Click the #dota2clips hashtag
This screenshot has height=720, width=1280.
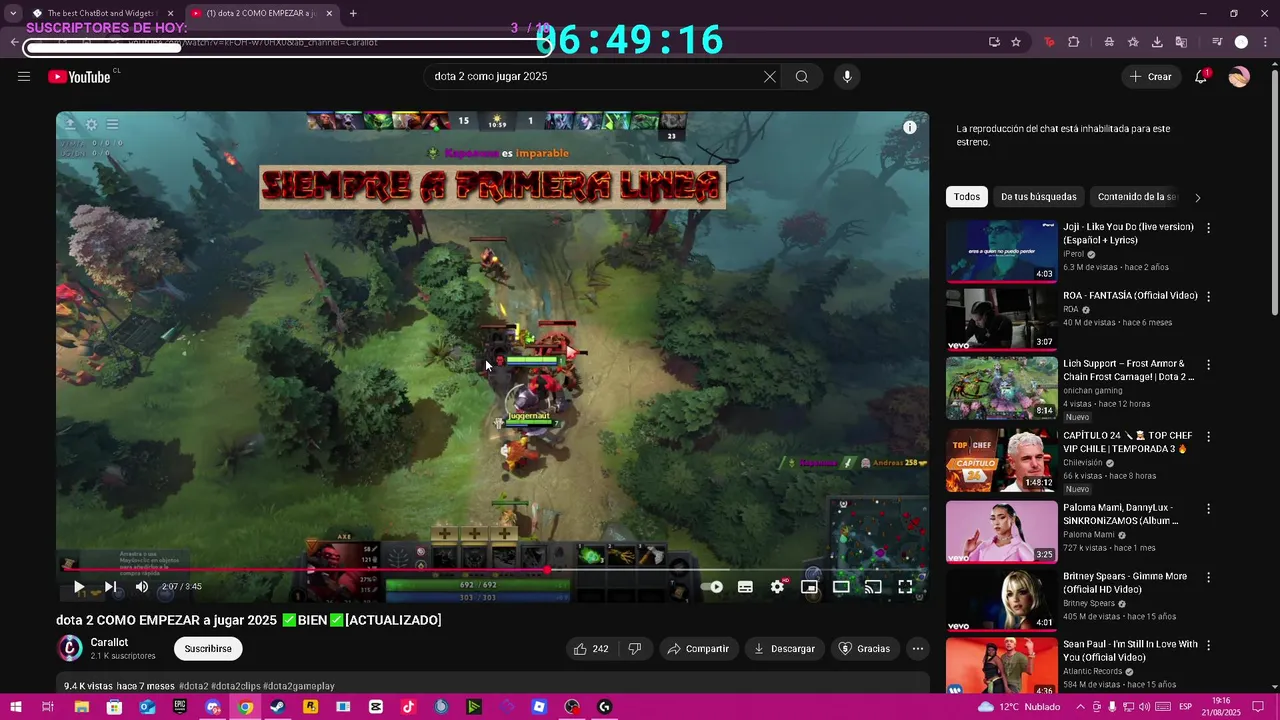pos(235,686)
